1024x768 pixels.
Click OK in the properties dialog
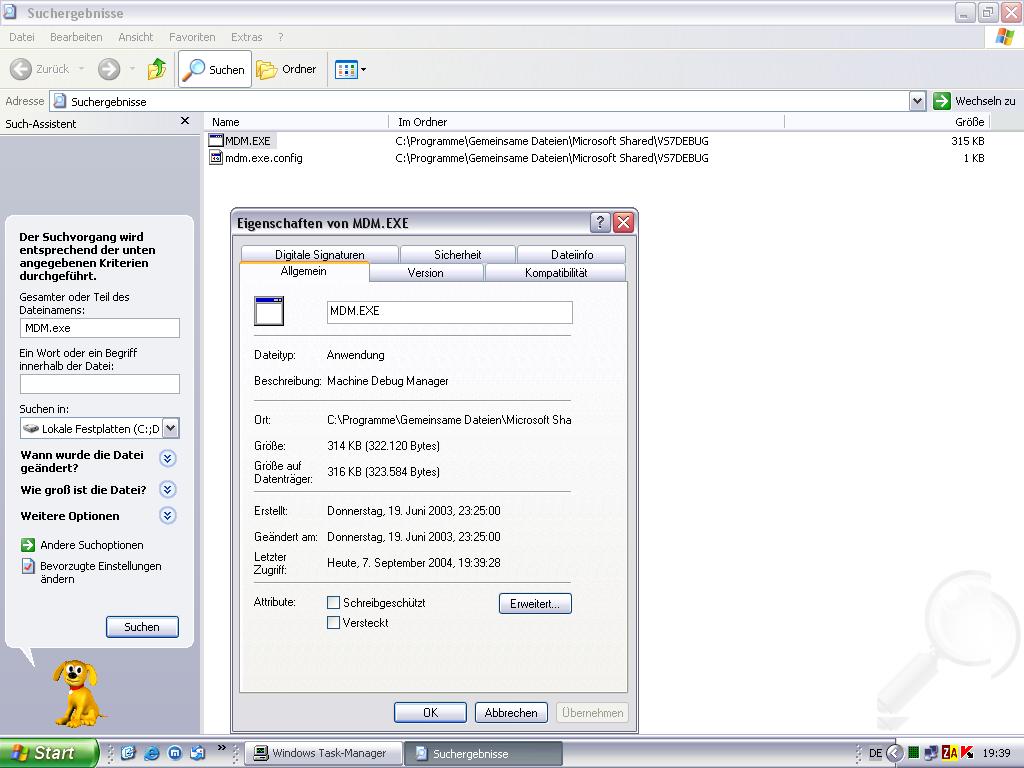pyautogui.click(x=430, y=712)
